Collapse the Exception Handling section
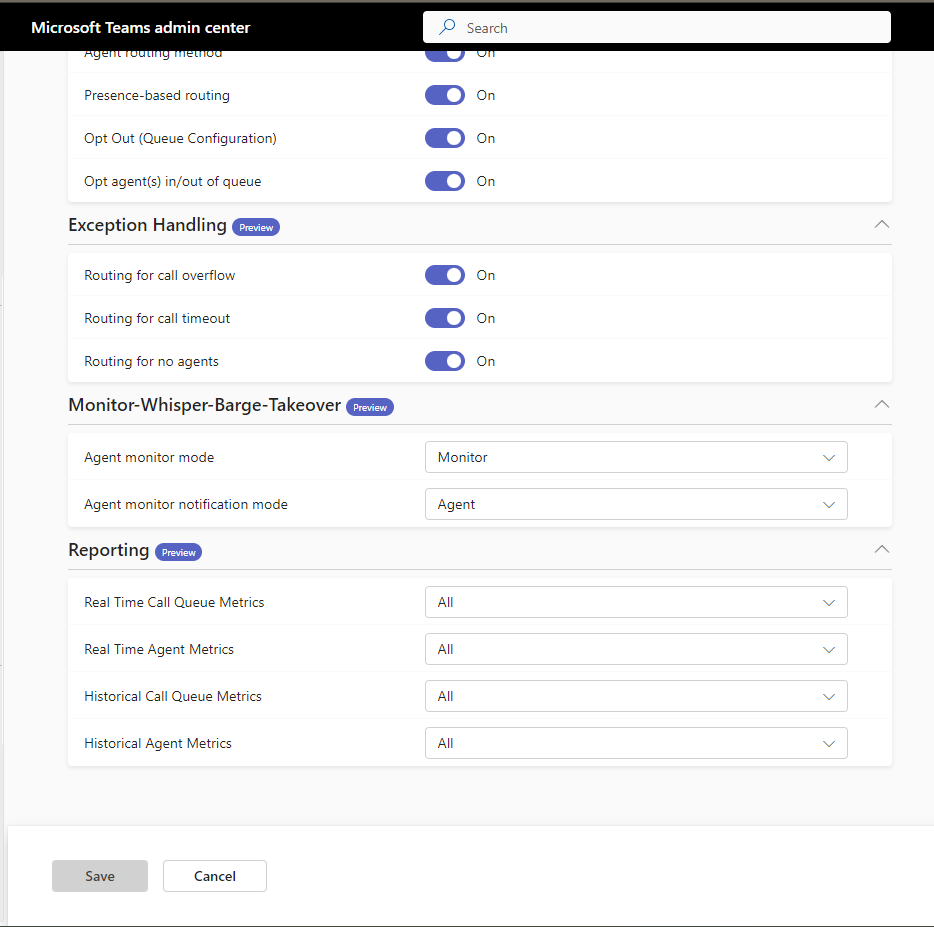 point(881,224)
